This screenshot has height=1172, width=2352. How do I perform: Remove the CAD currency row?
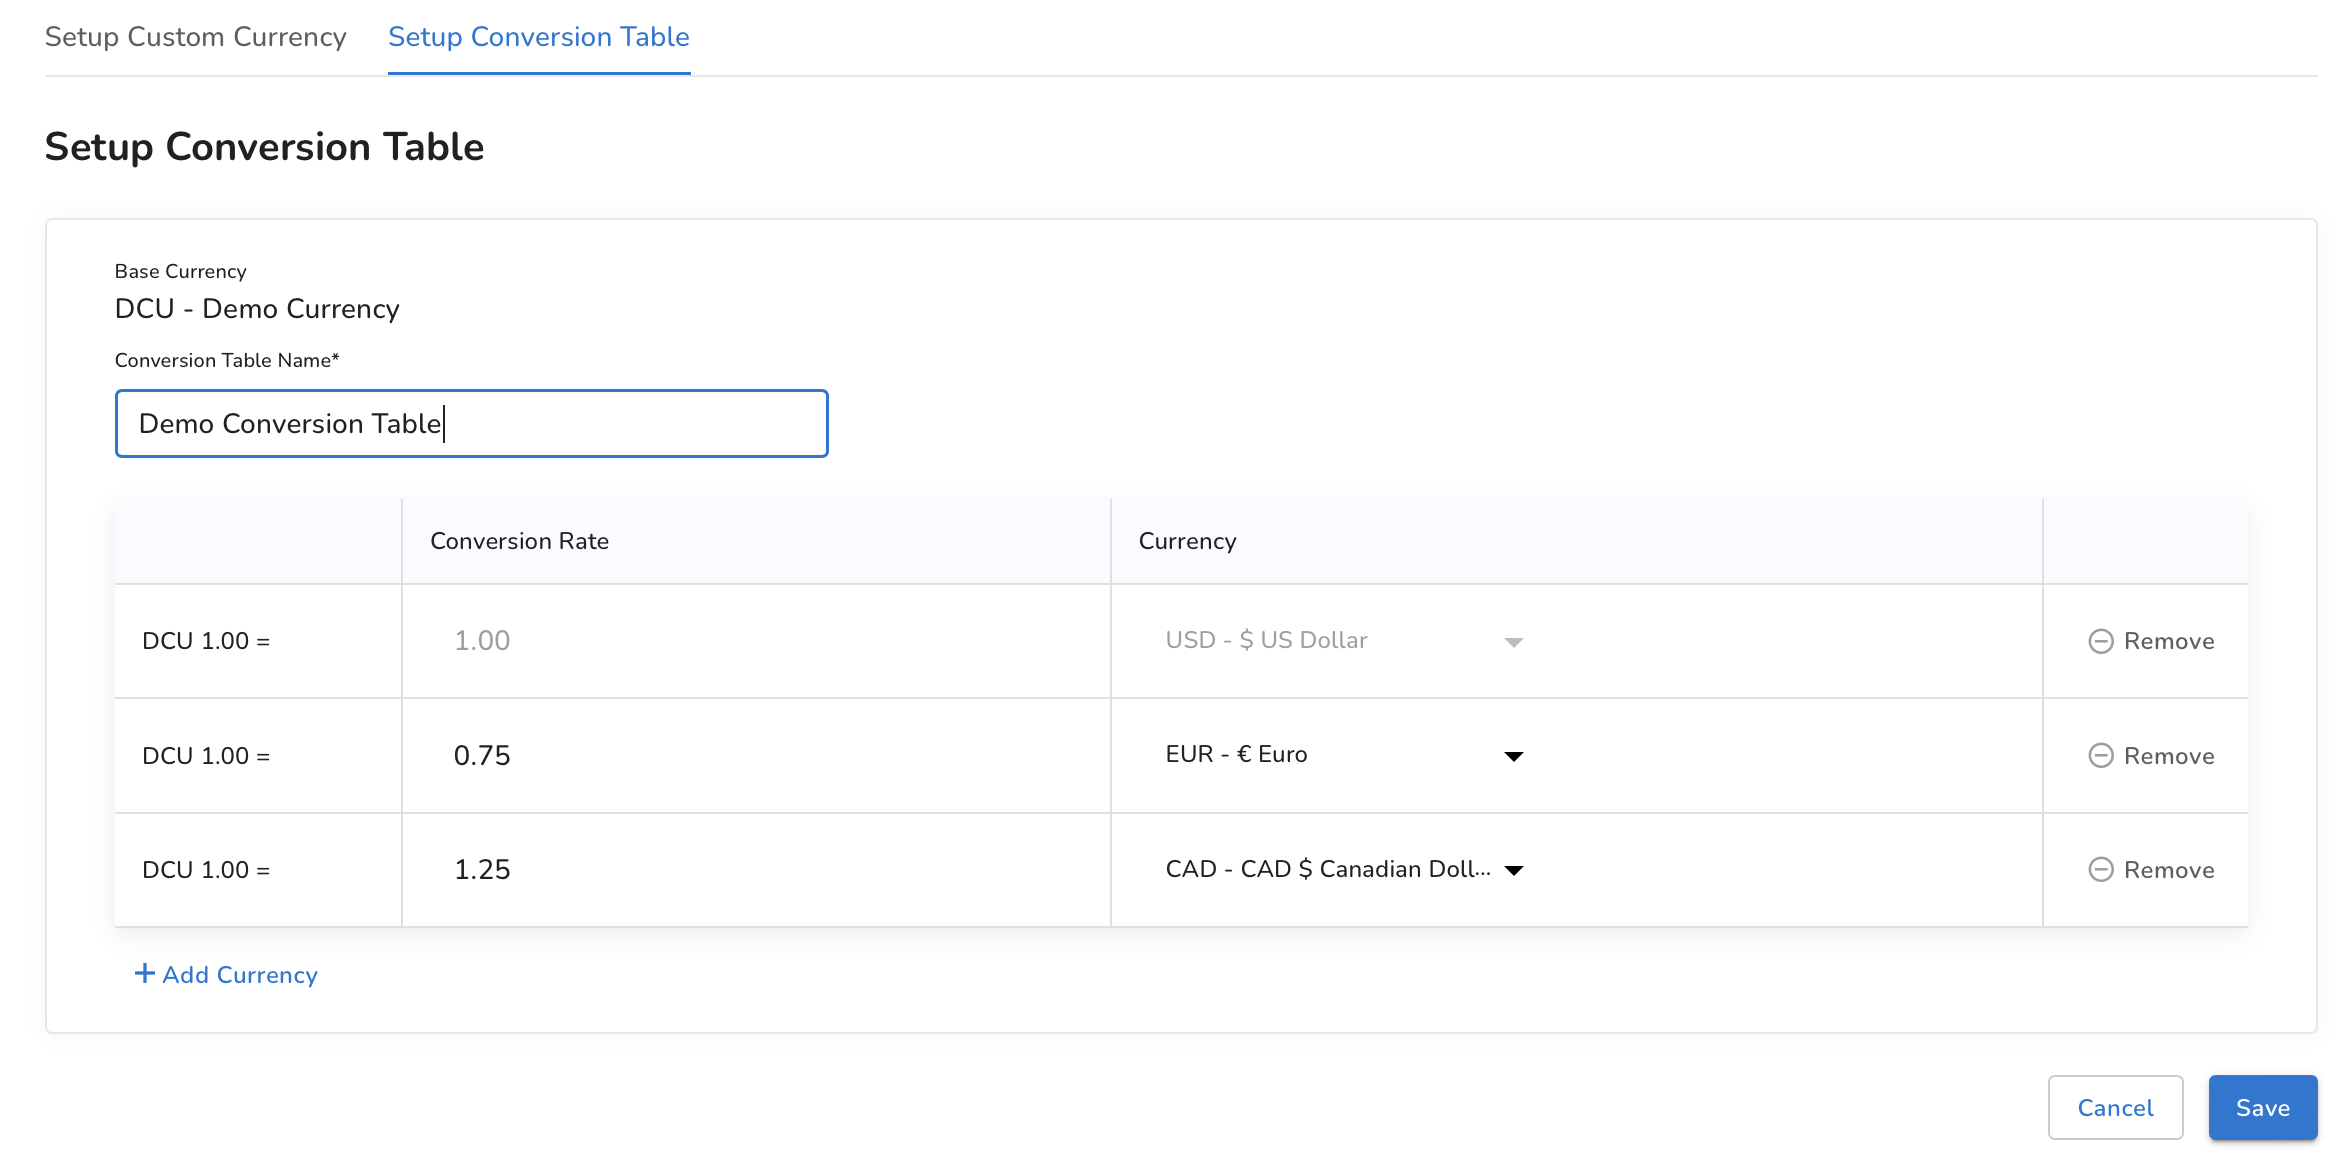point(2168,870)
